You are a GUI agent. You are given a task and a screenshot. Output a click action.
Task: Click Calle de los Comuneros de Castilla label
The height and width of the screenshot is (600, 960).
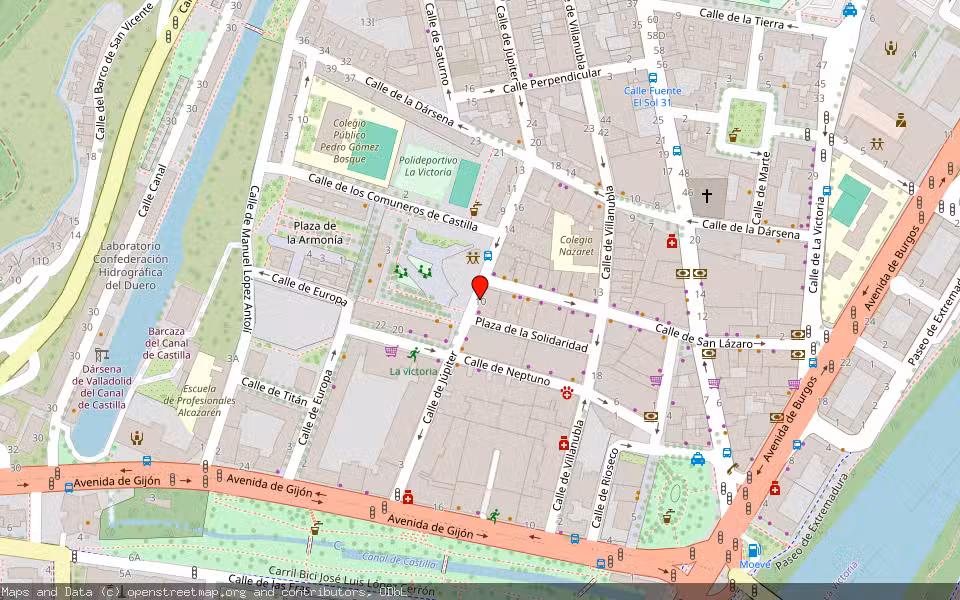(392, 201)
